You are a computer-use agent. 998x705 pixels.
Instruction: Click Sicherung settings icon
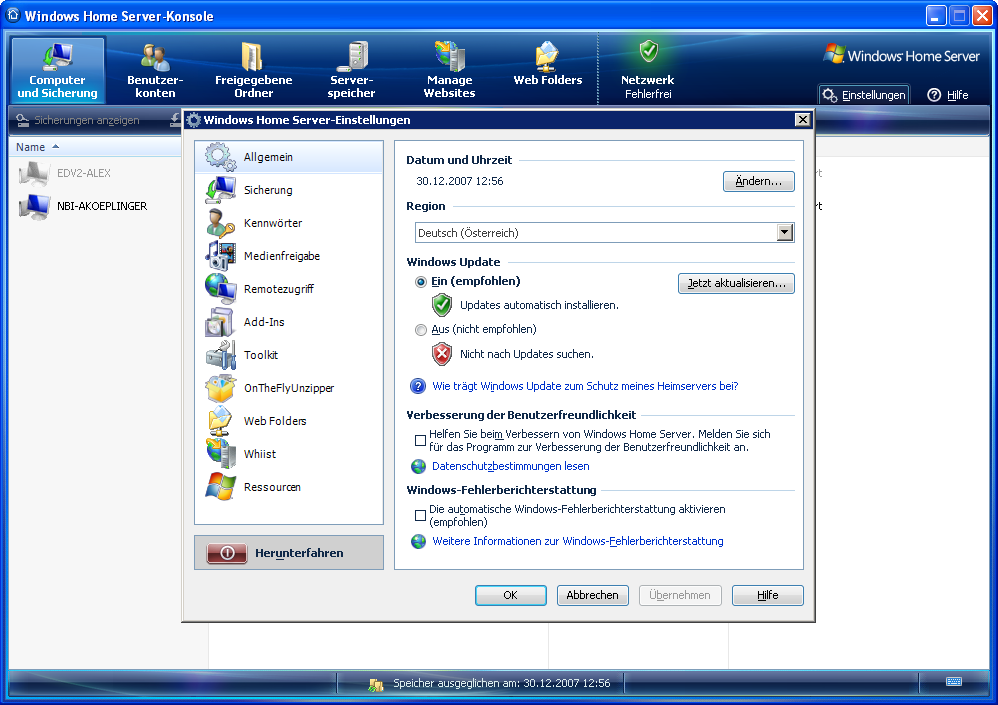(x=220, y=190)
